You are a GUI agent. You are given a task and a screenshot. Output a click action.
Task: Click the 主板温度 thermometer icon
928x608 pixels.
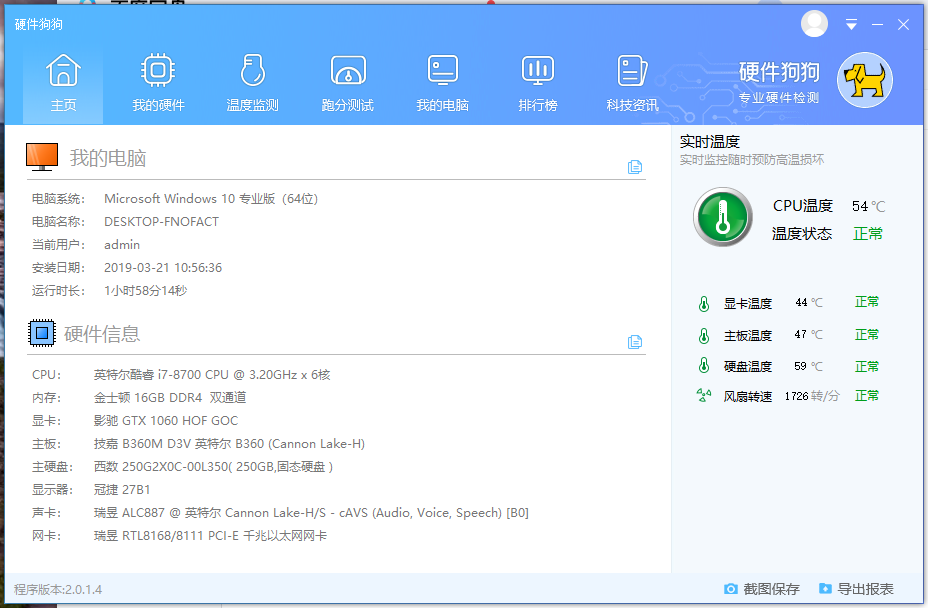(704, 336)
